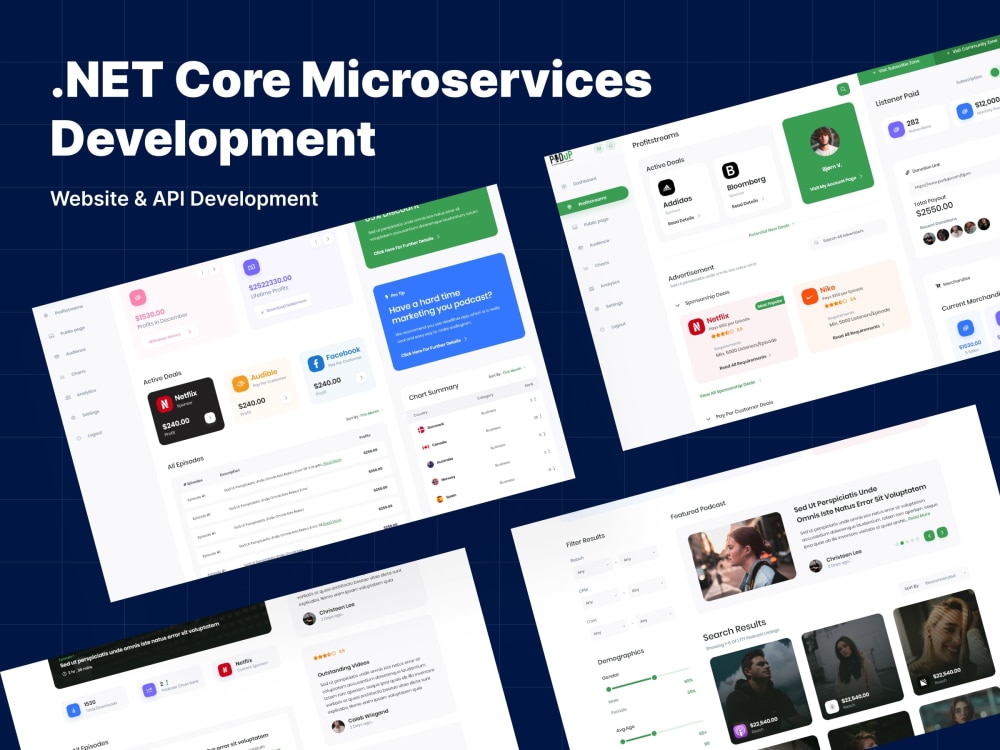The height and width of the screenshot is (750, 1000).
Task: Click the Netflix logo in the black Active Deals card
Action: point(164,404)
